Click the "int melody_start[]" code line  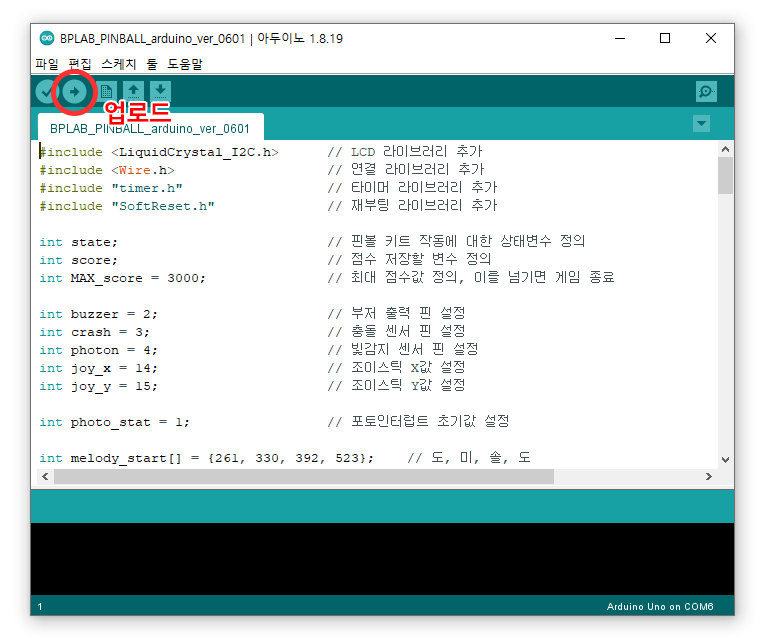coord(207,458)
